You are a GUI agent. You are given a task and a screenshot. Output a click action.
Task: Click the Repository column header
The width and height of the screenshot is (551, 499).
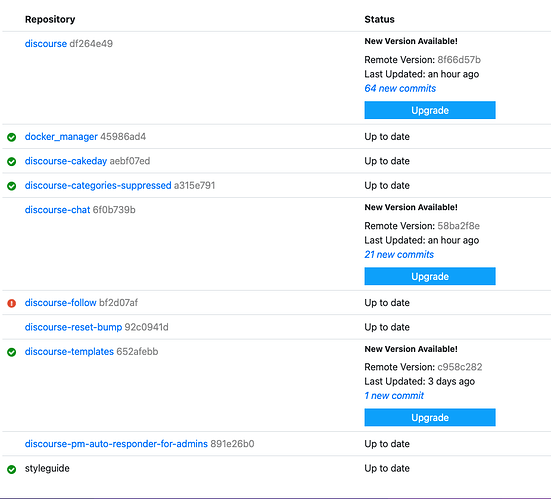pyautogui.click(x=50, y=19)
